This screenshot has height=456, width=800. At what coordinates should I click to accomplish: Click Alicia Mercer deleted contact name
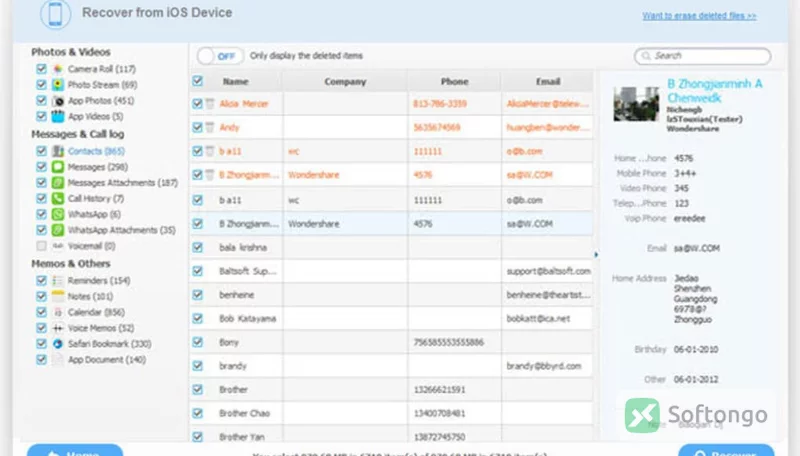point(243,104)
